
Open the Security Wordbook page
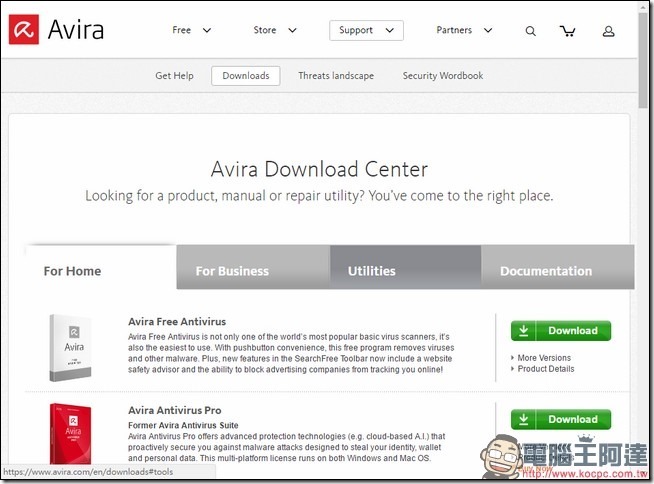[x=443, y=76]
